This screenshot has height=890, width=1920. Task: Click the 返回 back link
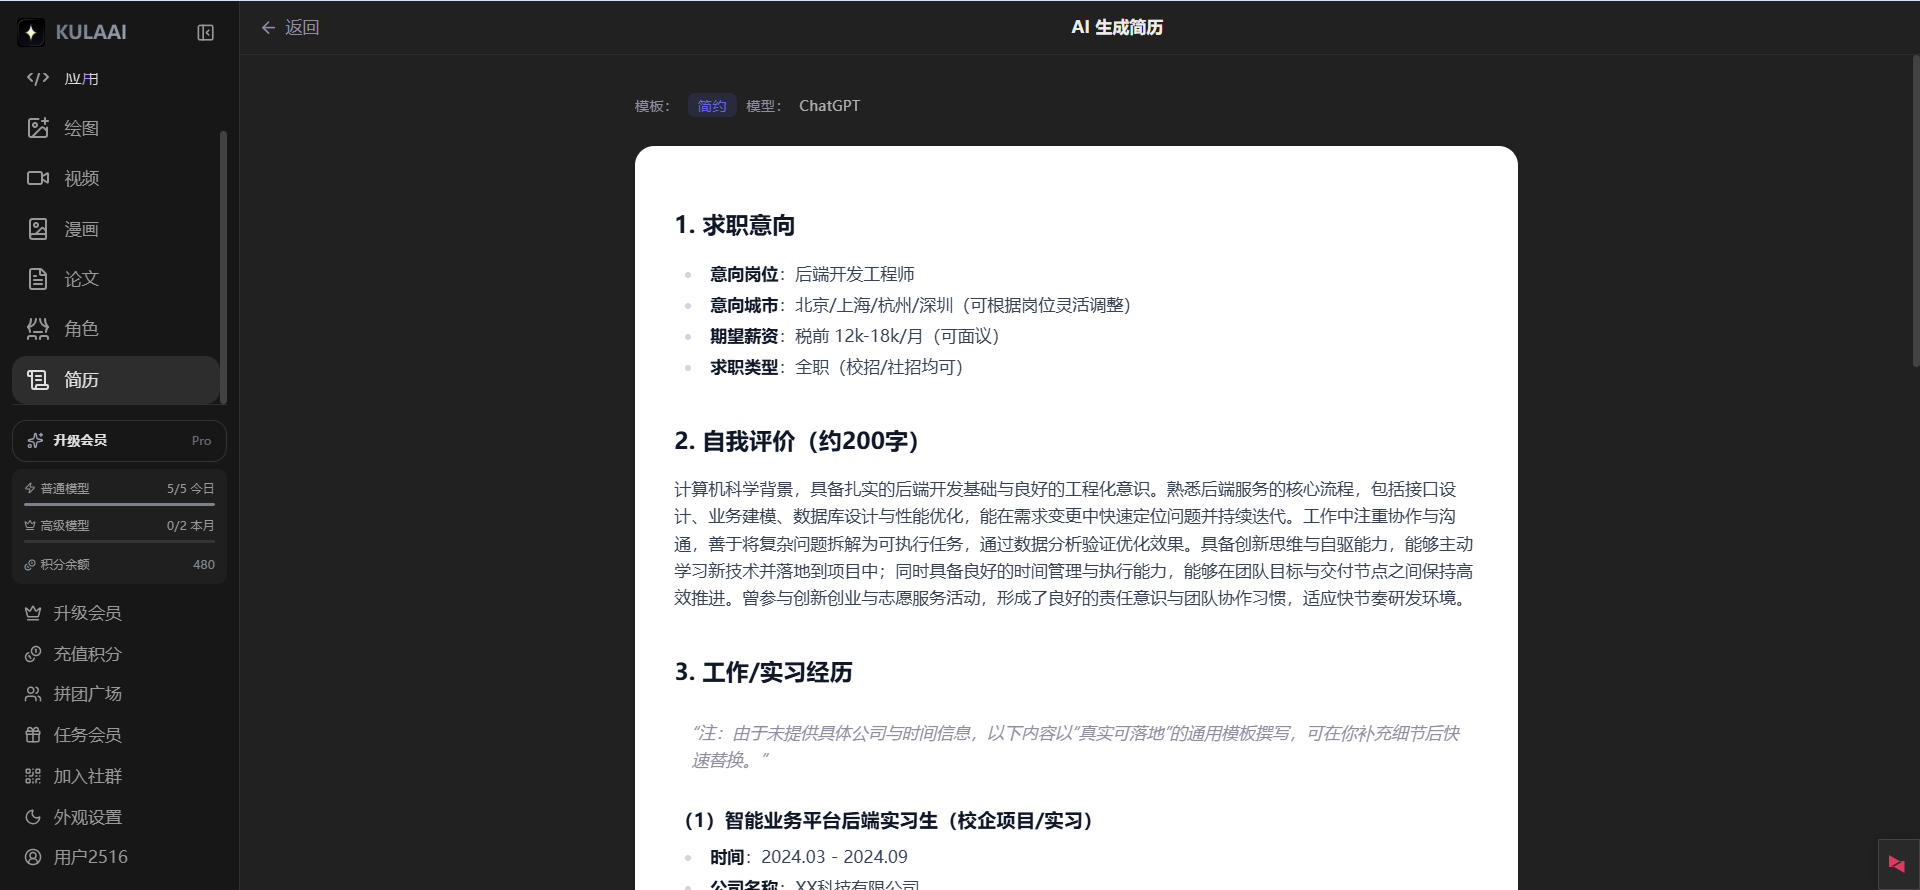pos(290,28)
